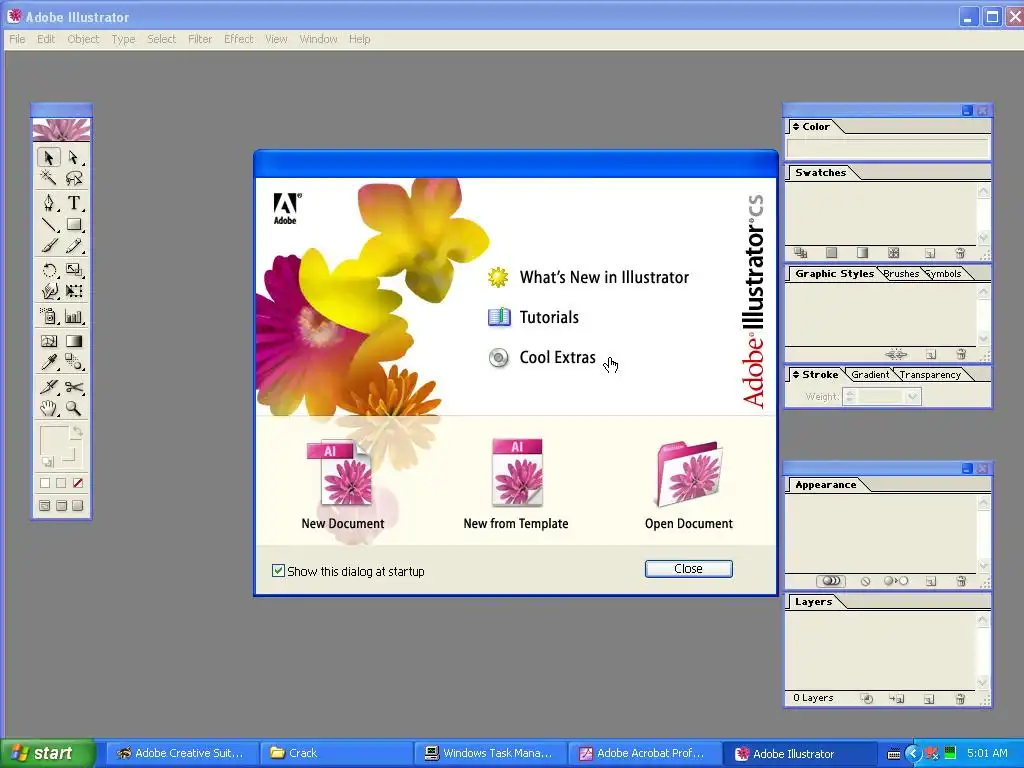Click trash icon in Layers panel
Viewport: 1024px width, 768px height.
click(x=960, y=699)
